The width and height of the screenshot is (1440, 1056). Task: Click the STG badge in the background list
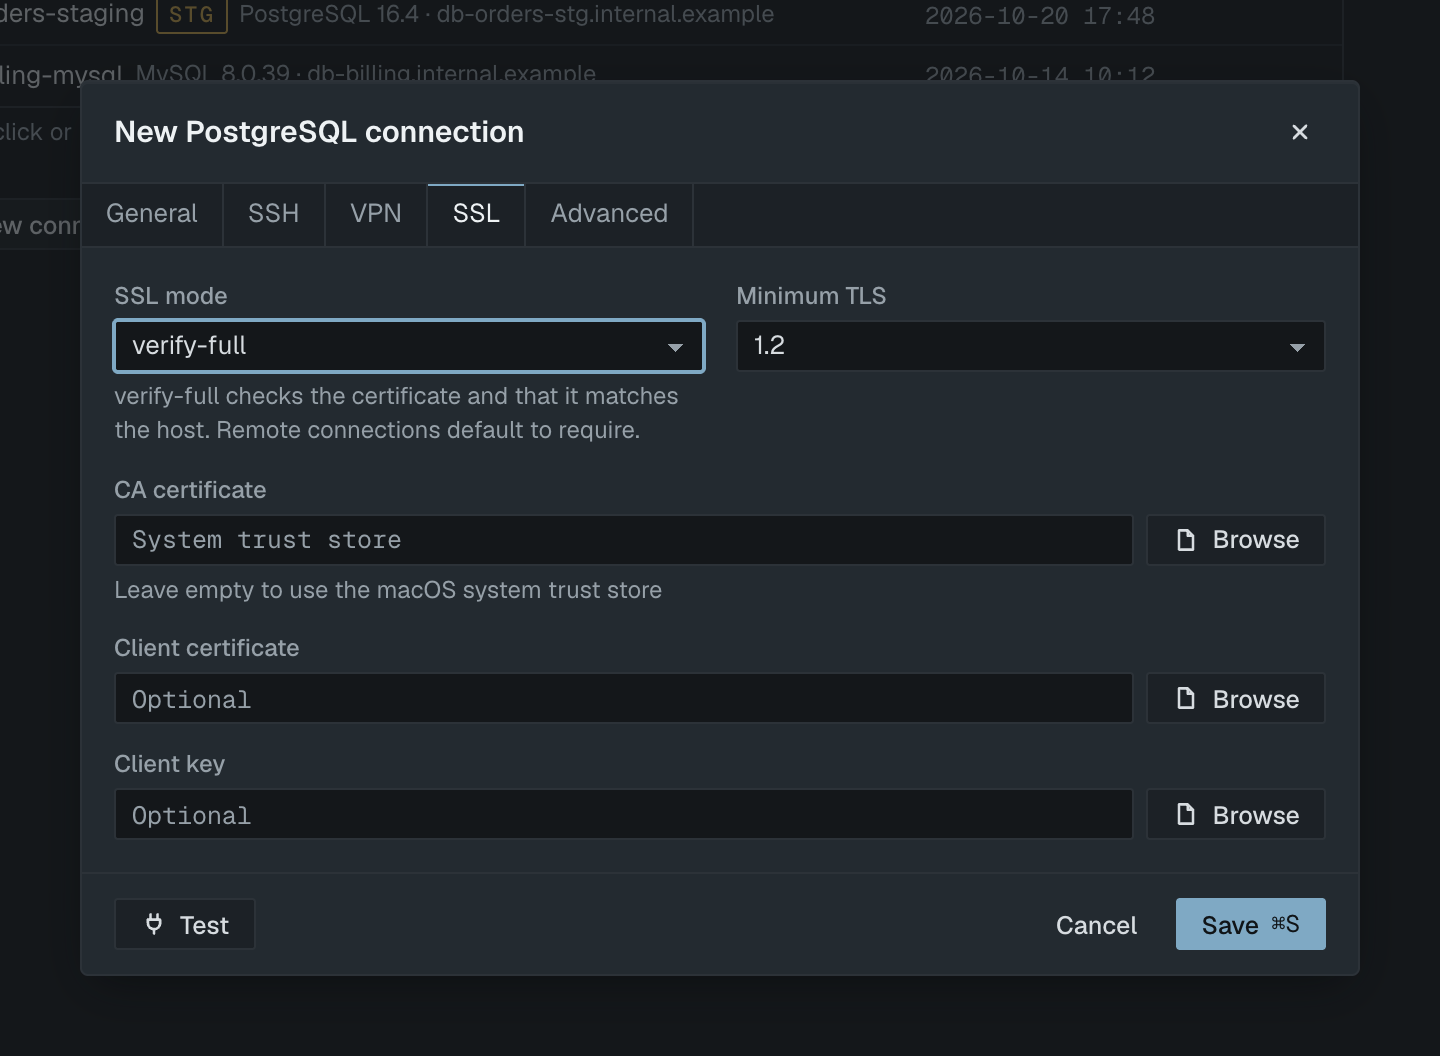pyautogui.click(x=192, y=15)
